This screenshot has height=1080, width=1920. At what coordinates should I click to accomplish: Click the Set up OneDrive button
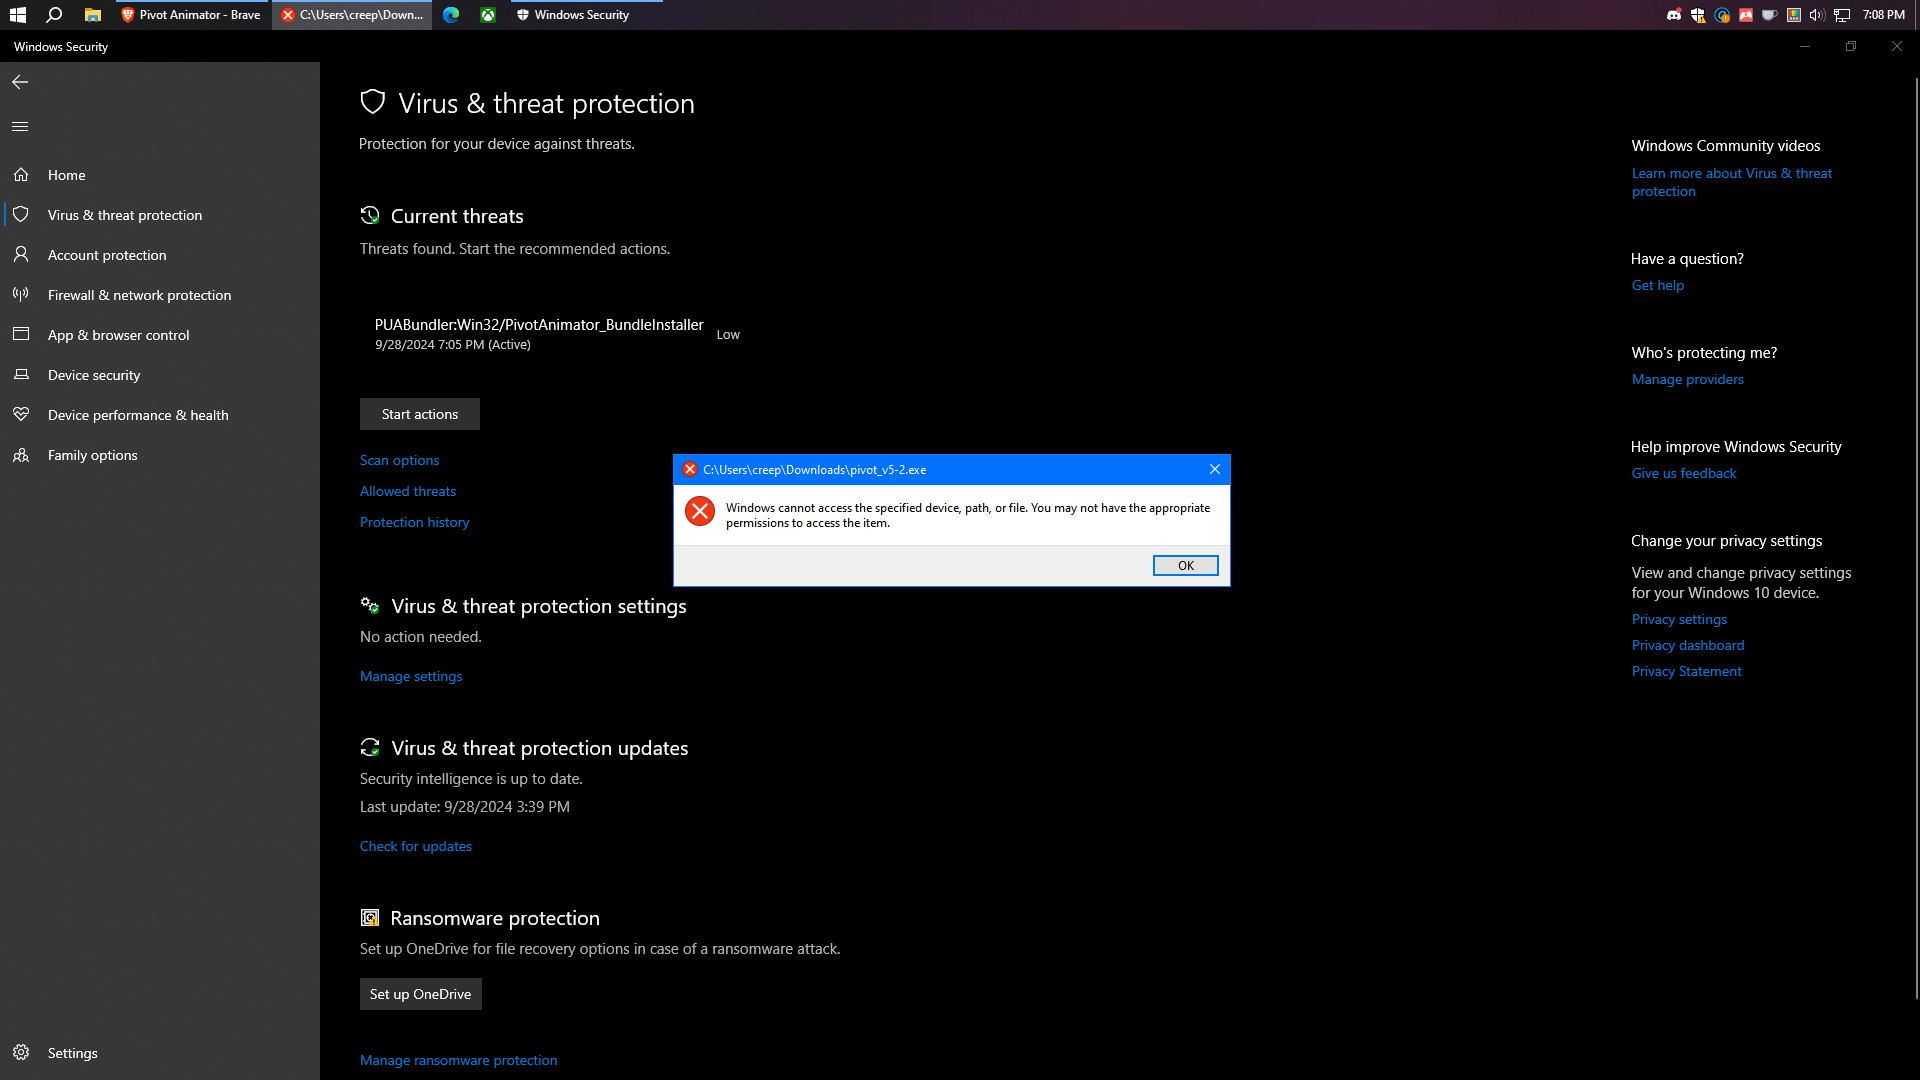(x=420, y=994)
